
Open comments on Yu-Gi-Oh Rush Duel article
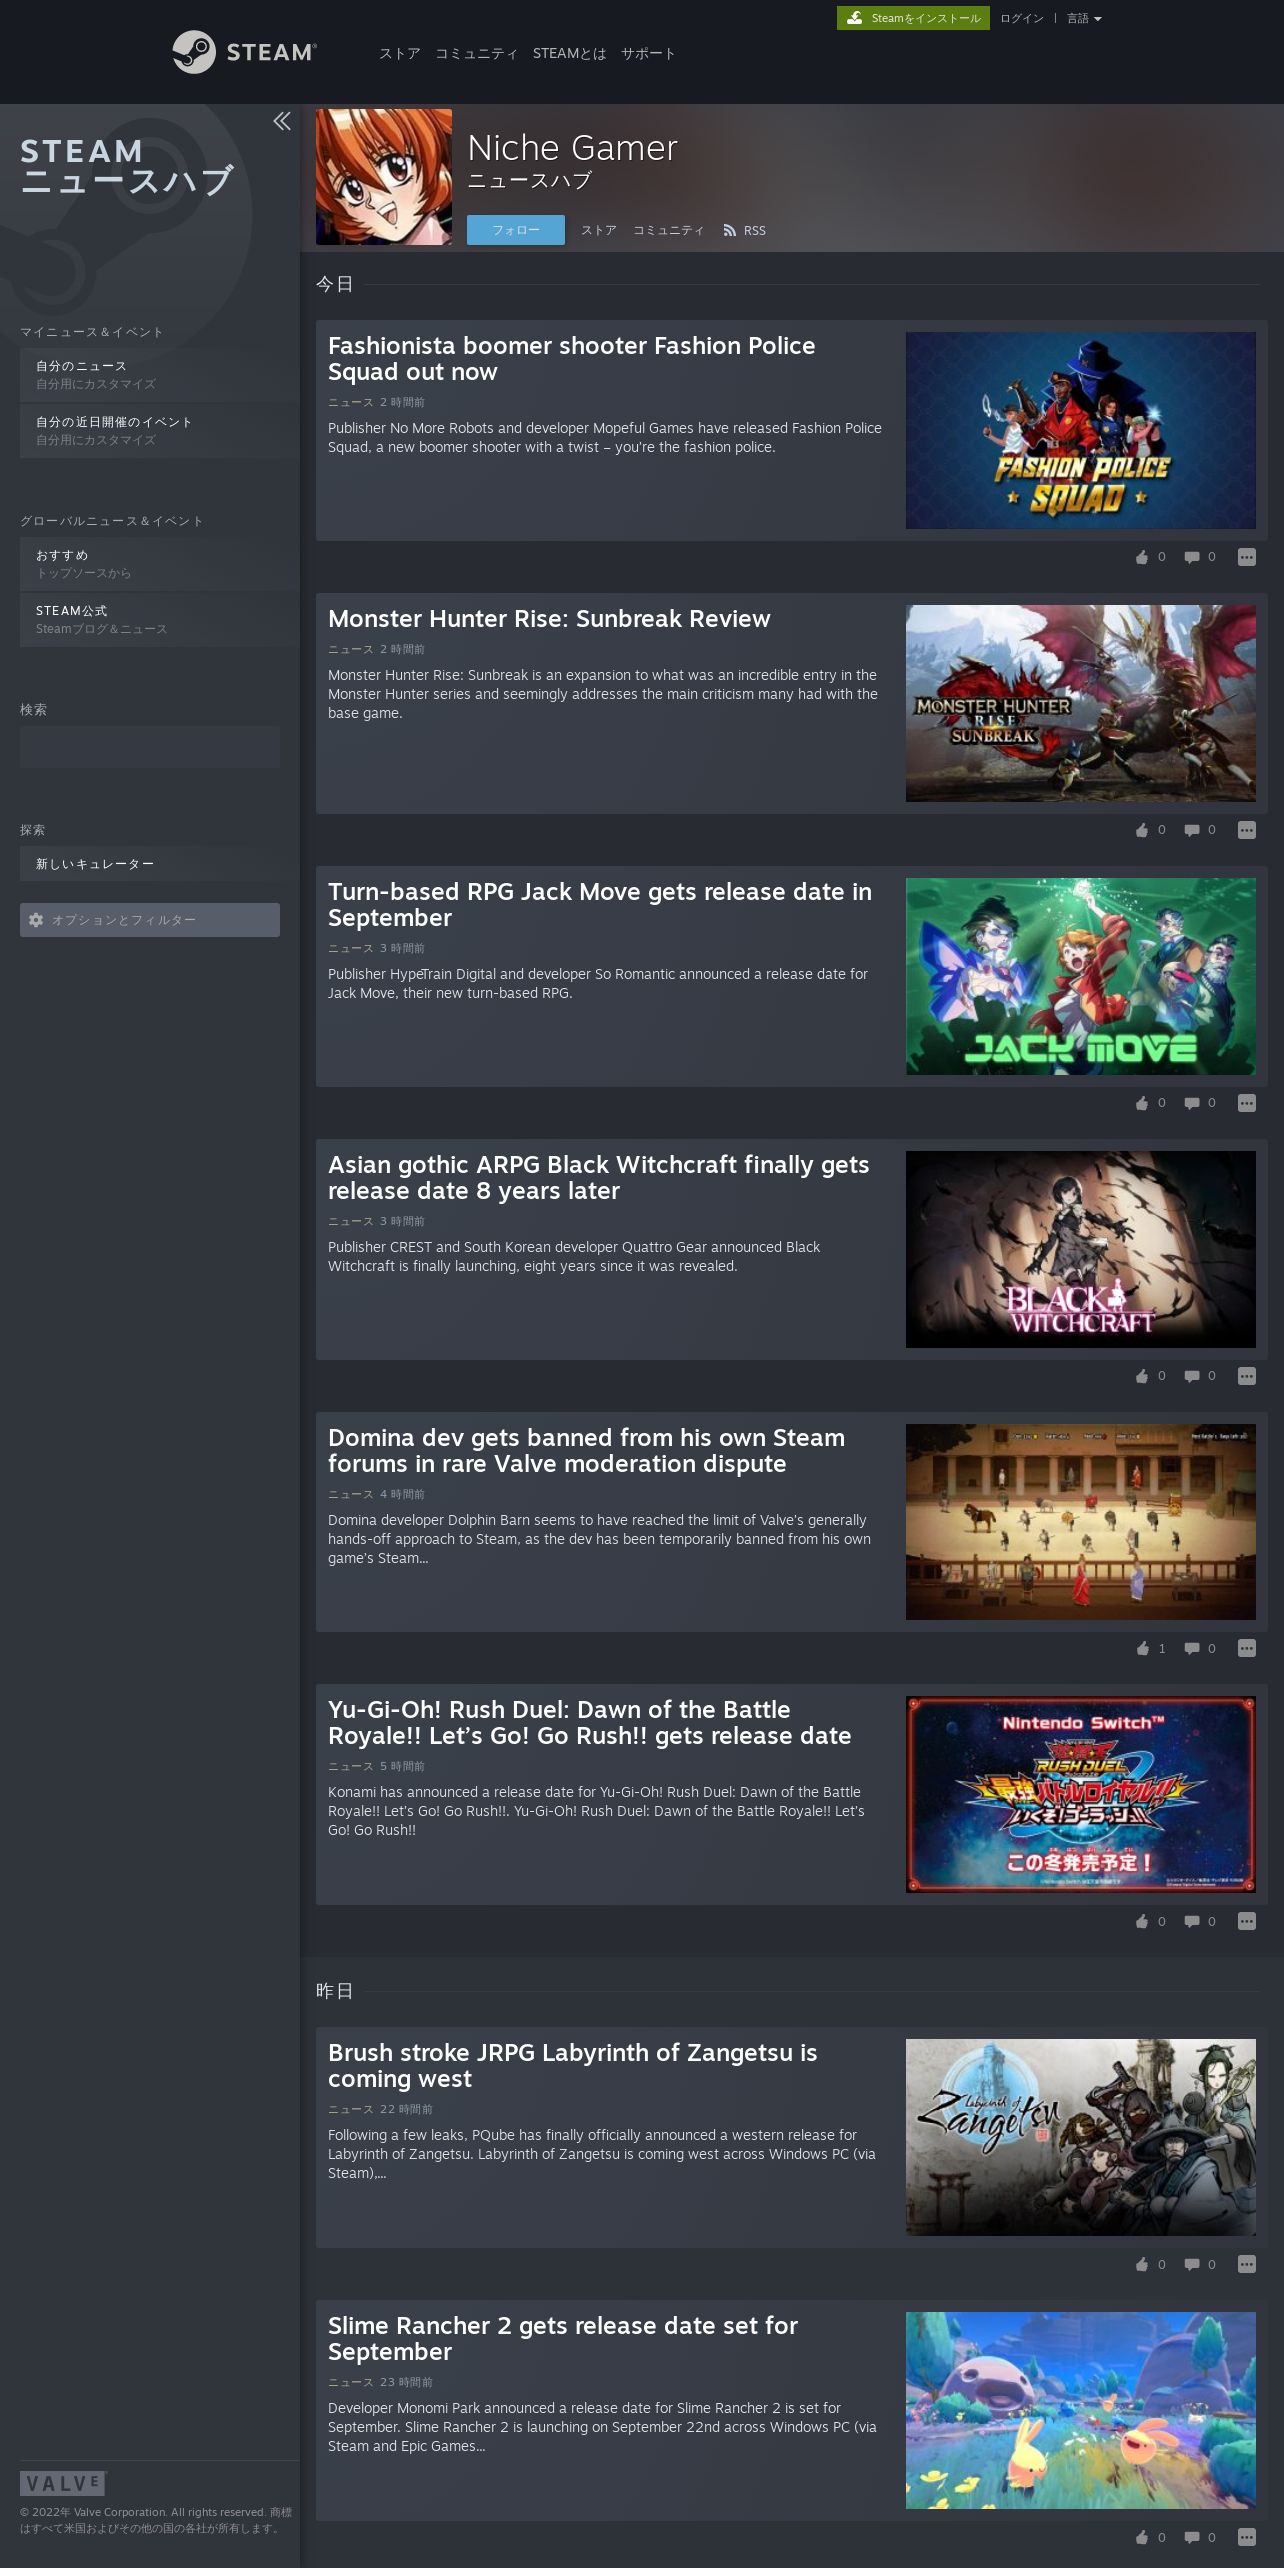[x=1192, y=1921]
